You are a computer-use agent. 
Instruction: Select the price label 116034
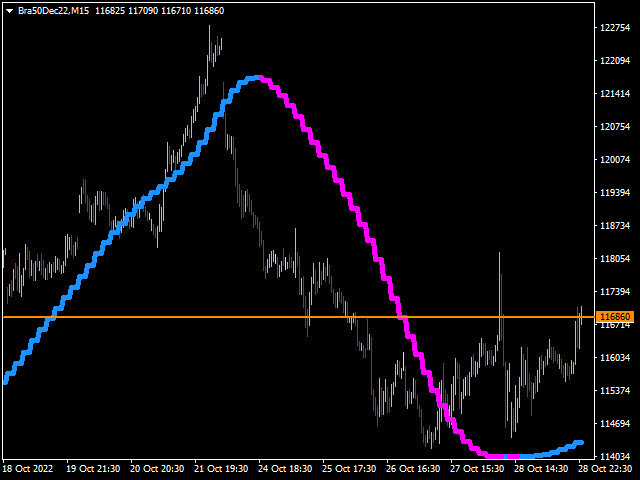615,358
